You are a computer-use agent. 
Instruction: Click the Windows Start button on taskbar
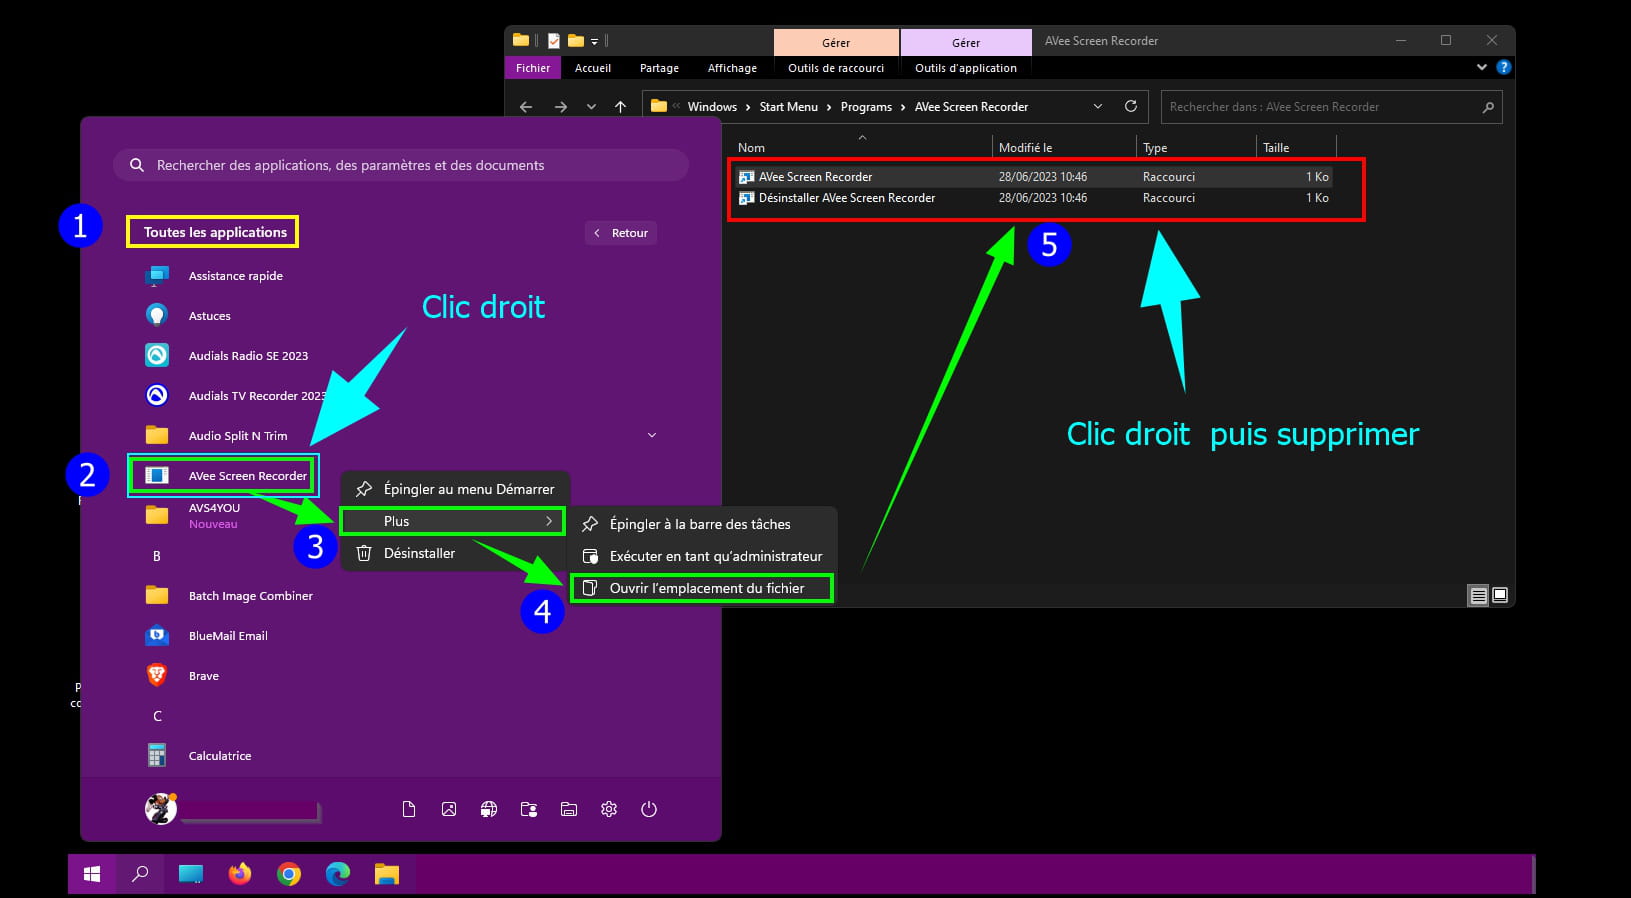[x=92, y=874]
